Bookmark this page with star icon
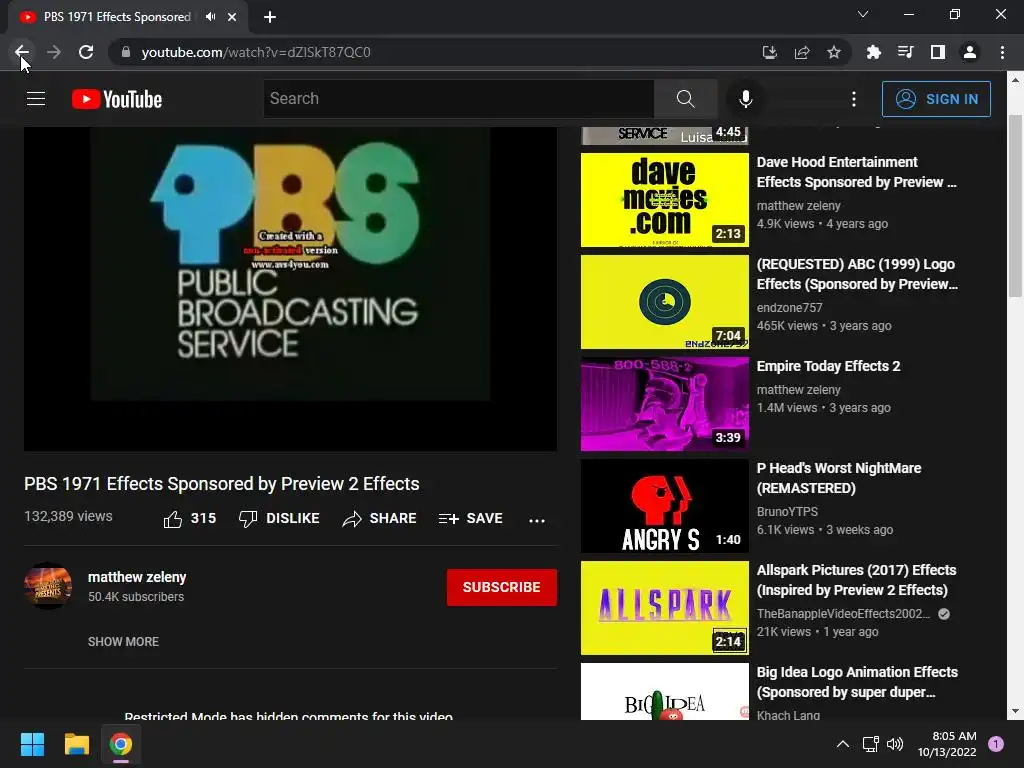 834,52
